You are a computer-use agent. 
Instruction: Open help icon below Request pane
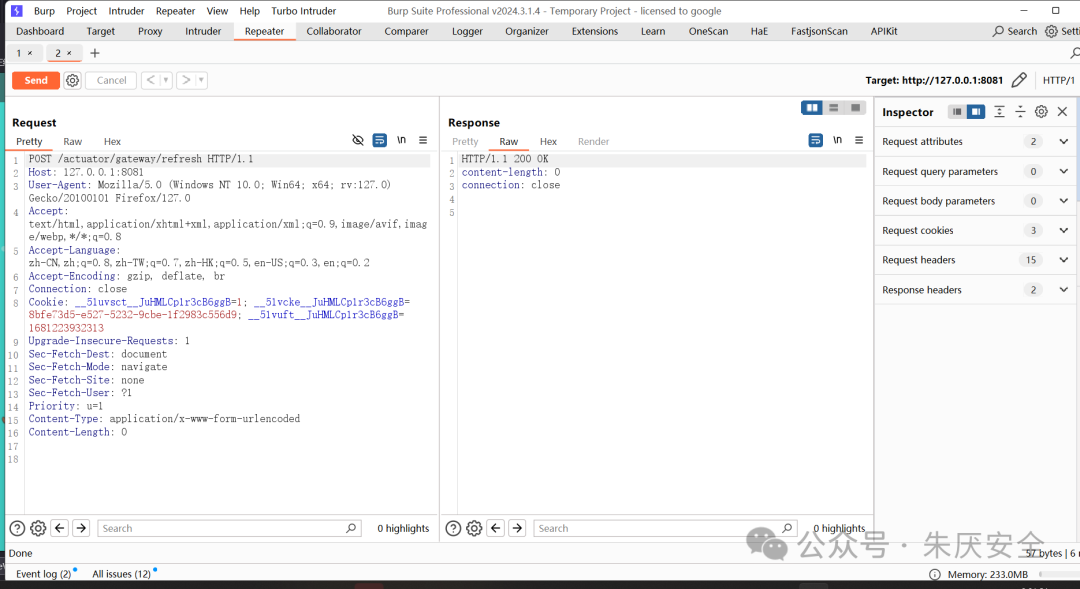tap(17, 528)
